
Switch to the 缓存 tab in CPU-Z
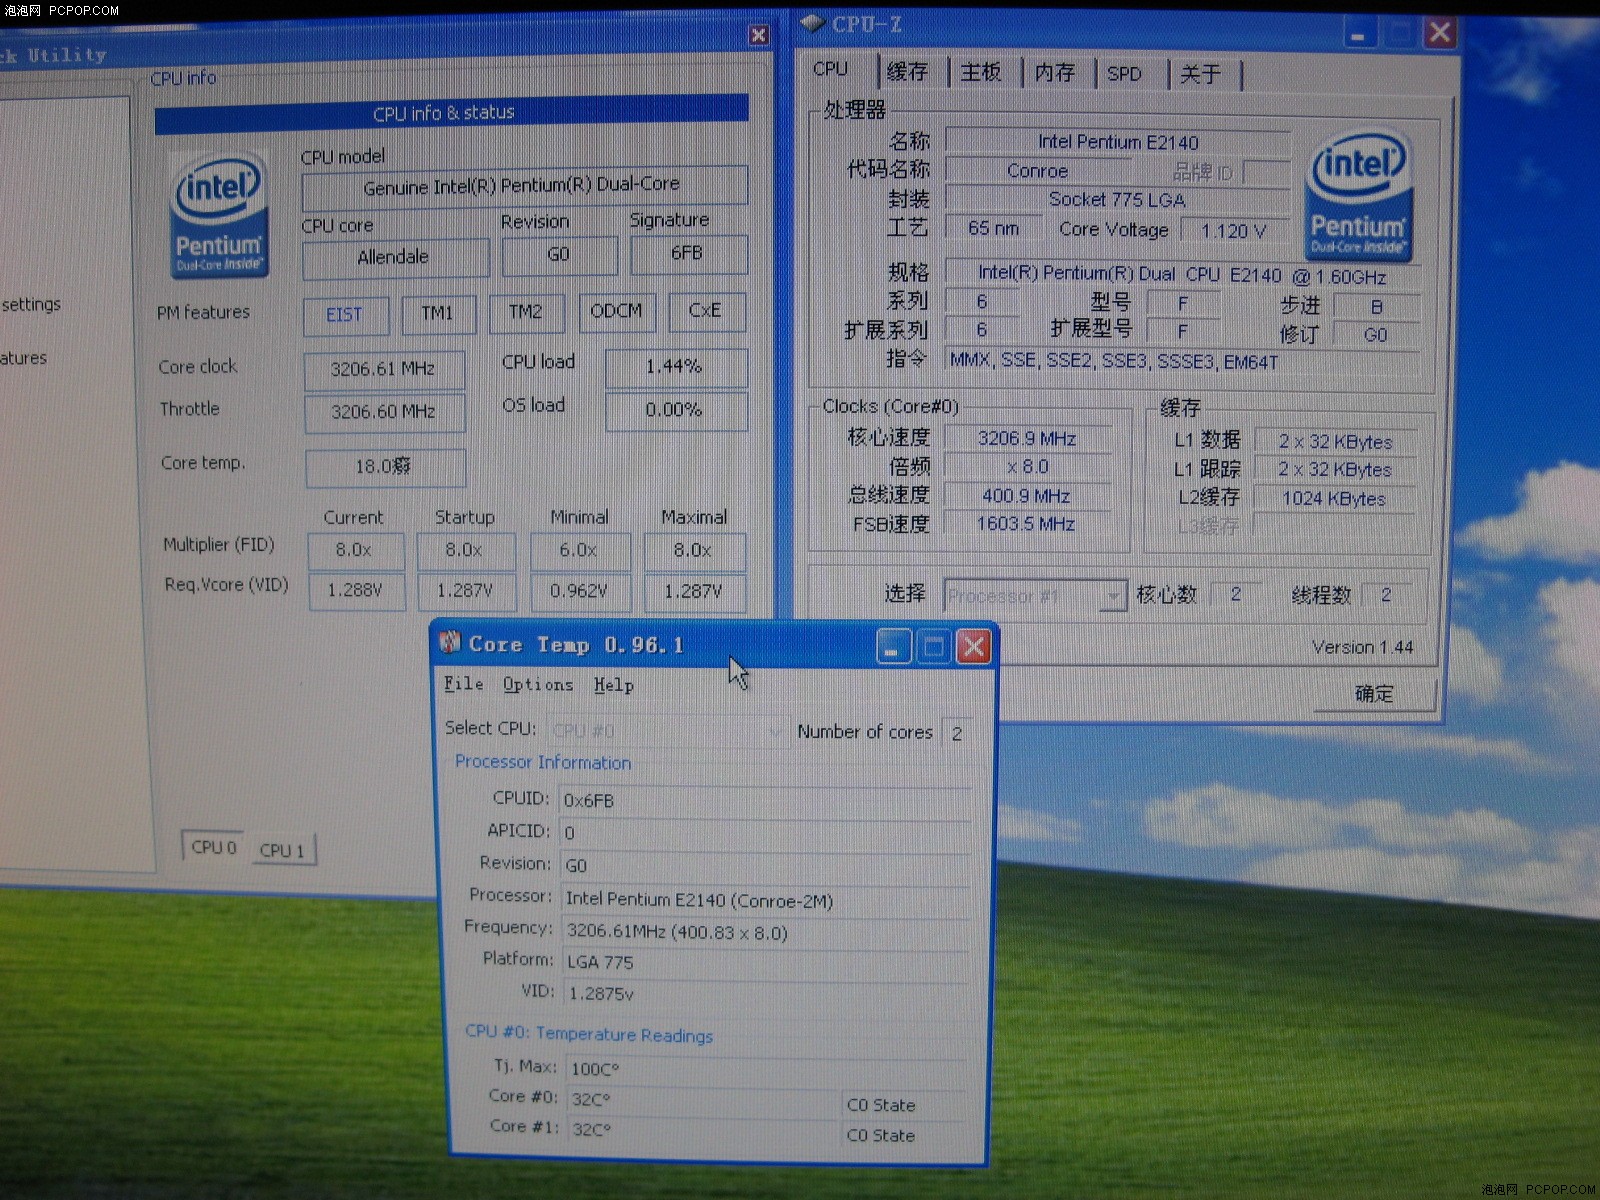(907, 72)
